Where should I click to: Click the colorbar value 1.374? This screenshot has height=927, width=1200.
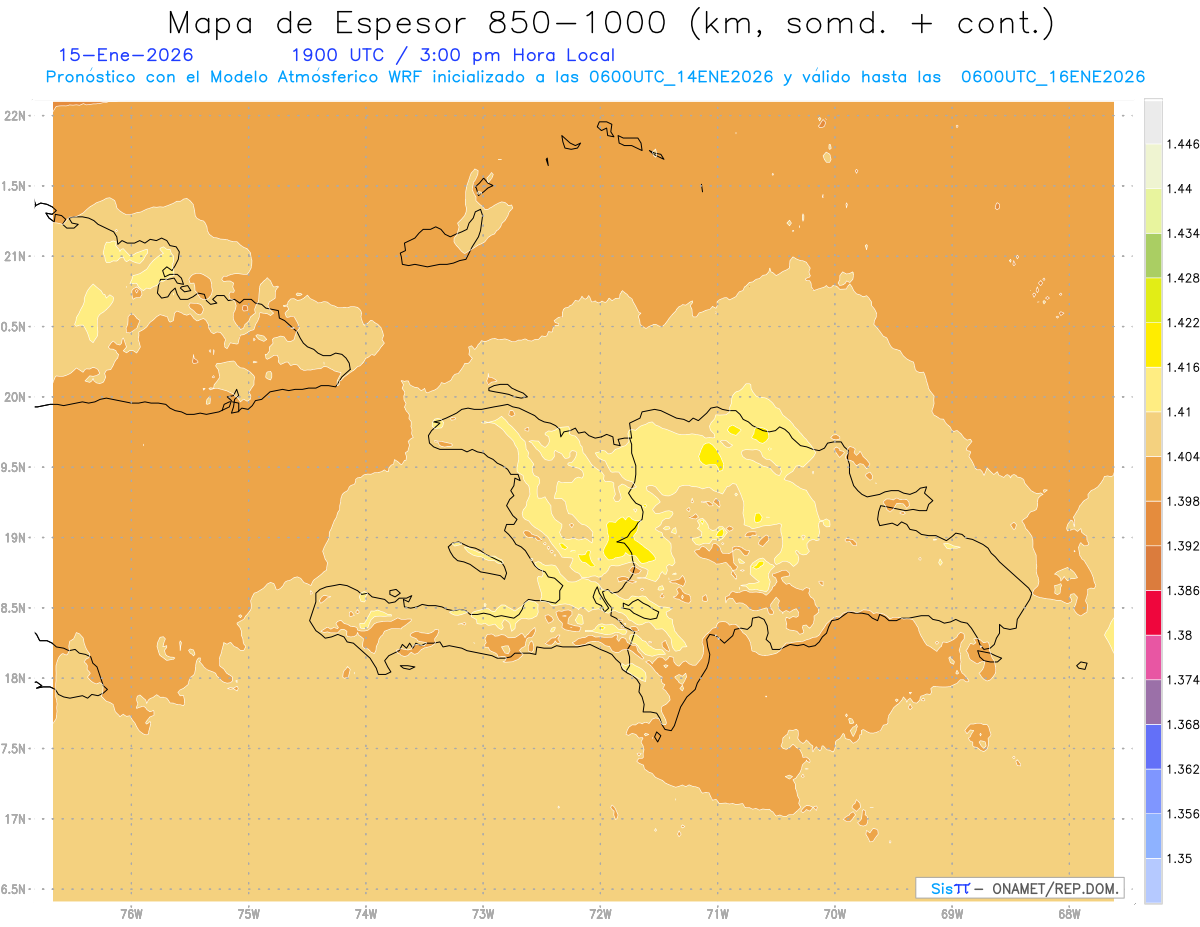tap(1182, 680)
